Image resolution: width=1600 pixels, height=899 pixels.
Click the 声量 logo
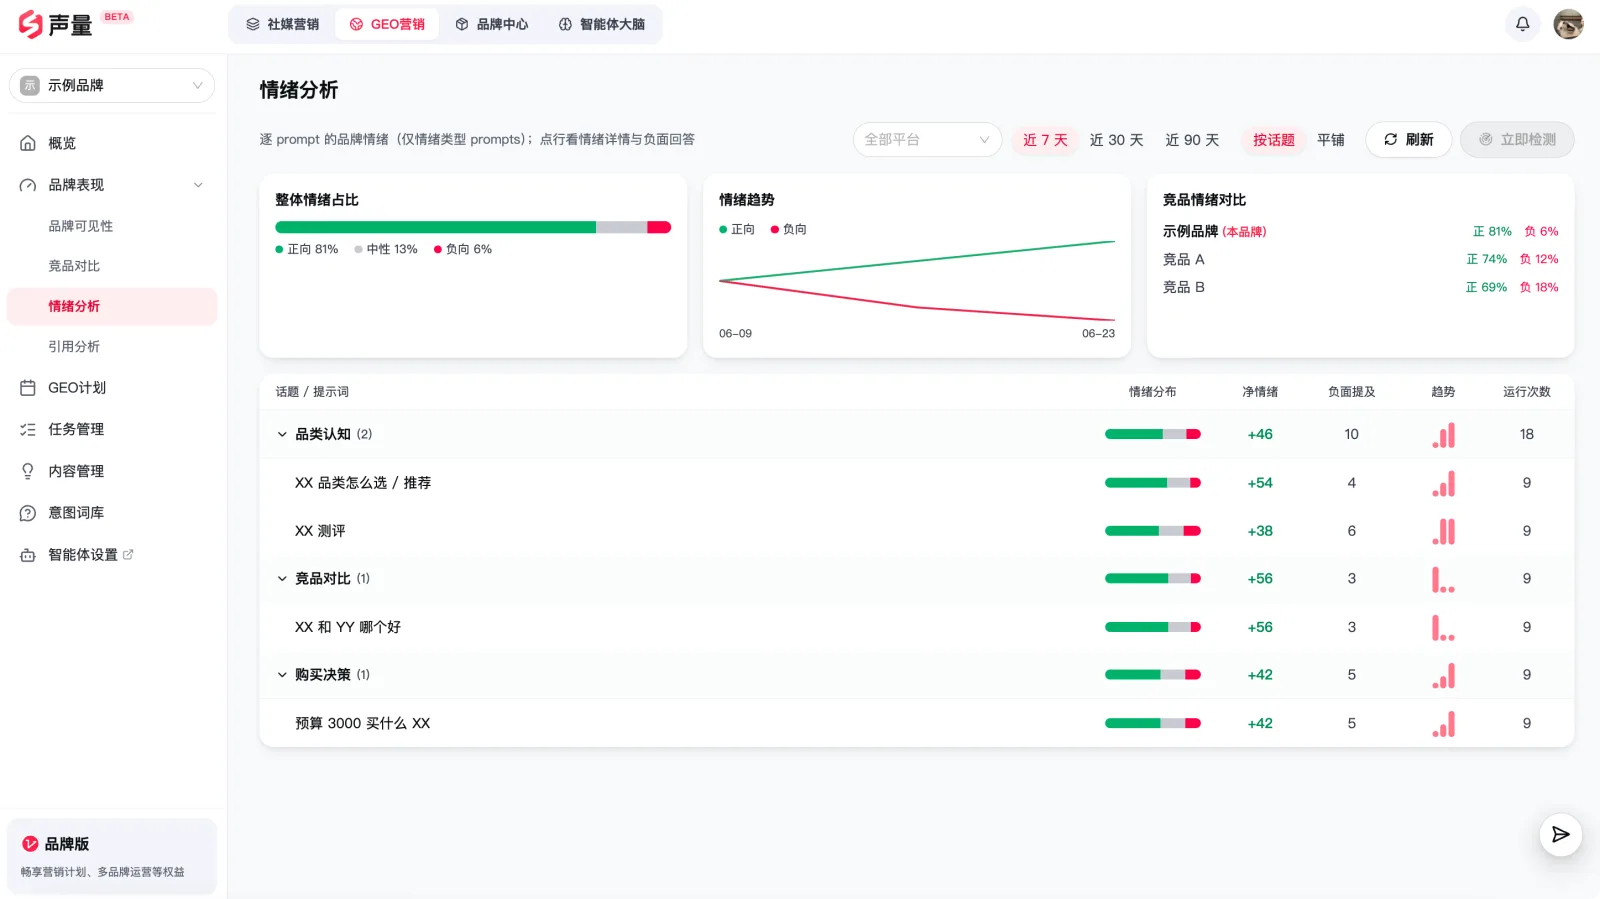tap(56, 24)
